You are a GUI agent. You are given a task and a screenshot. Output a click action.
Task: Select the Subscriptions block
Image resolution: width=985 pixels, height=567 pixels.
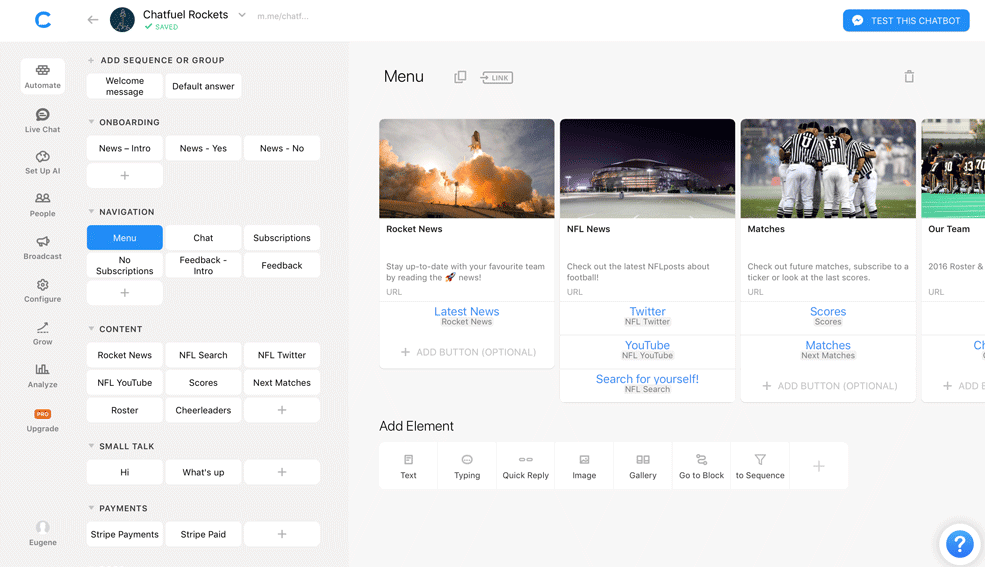[x=282, y=238]
